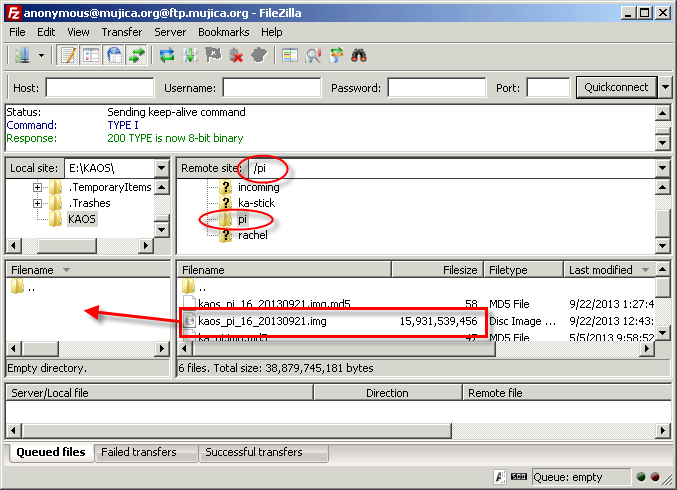Click the Host input field
677x490 pixels.
coord(100,88)
